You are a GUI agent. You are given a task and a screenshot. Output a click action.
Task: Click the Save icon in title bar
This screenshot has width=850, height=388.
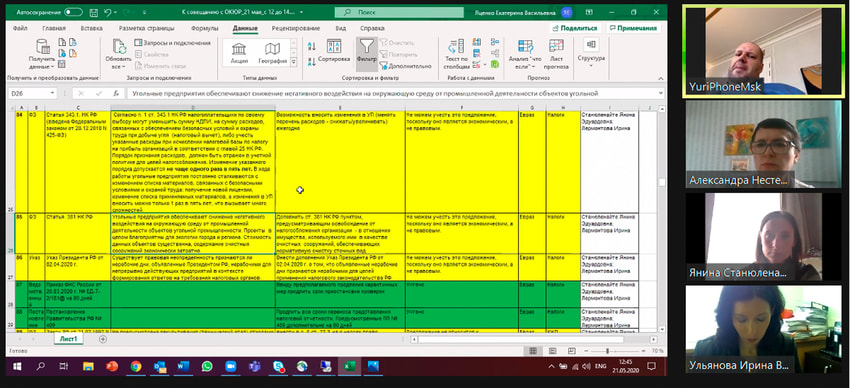coord(93,12)
